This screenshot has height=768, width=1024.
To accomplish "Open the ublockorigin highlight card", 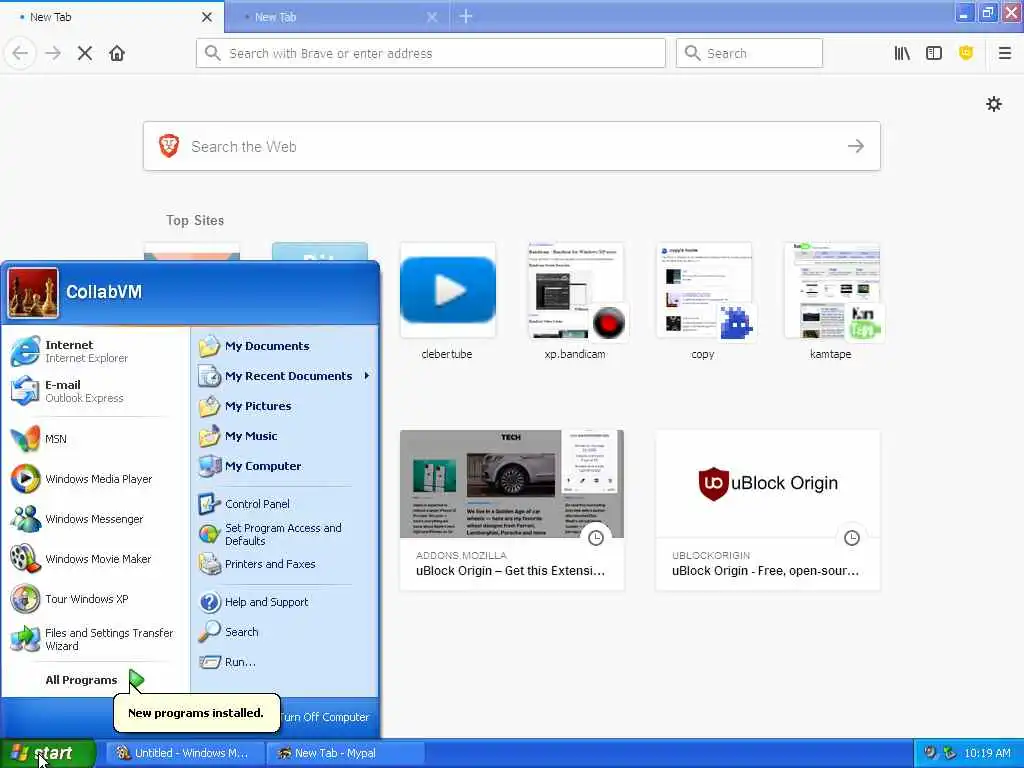I will [768, 510].
